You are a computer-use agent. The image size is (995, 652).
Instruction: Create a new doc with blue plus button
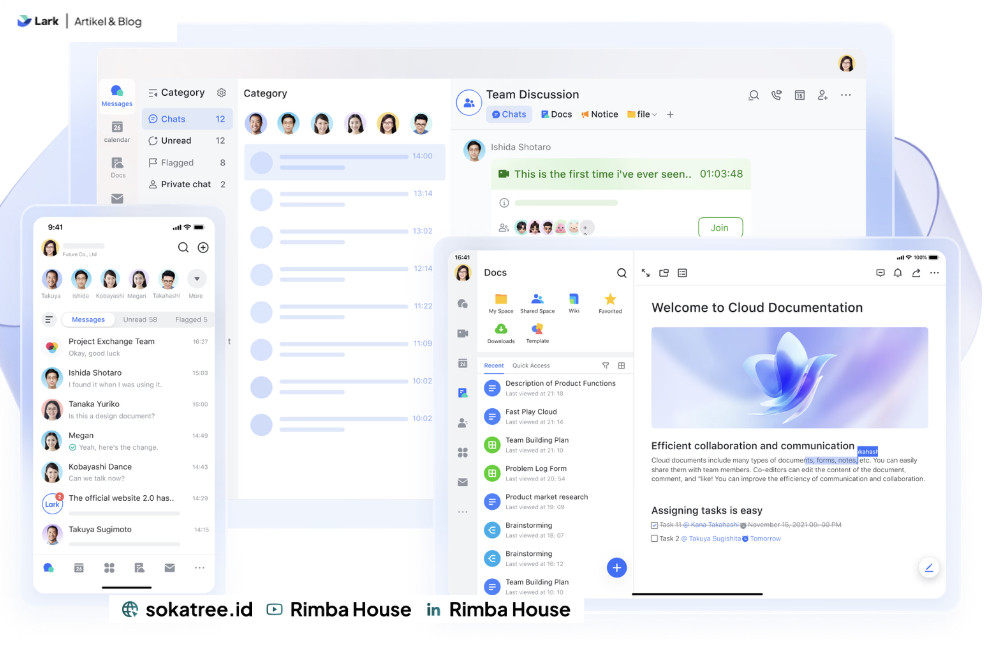[617, 568]
